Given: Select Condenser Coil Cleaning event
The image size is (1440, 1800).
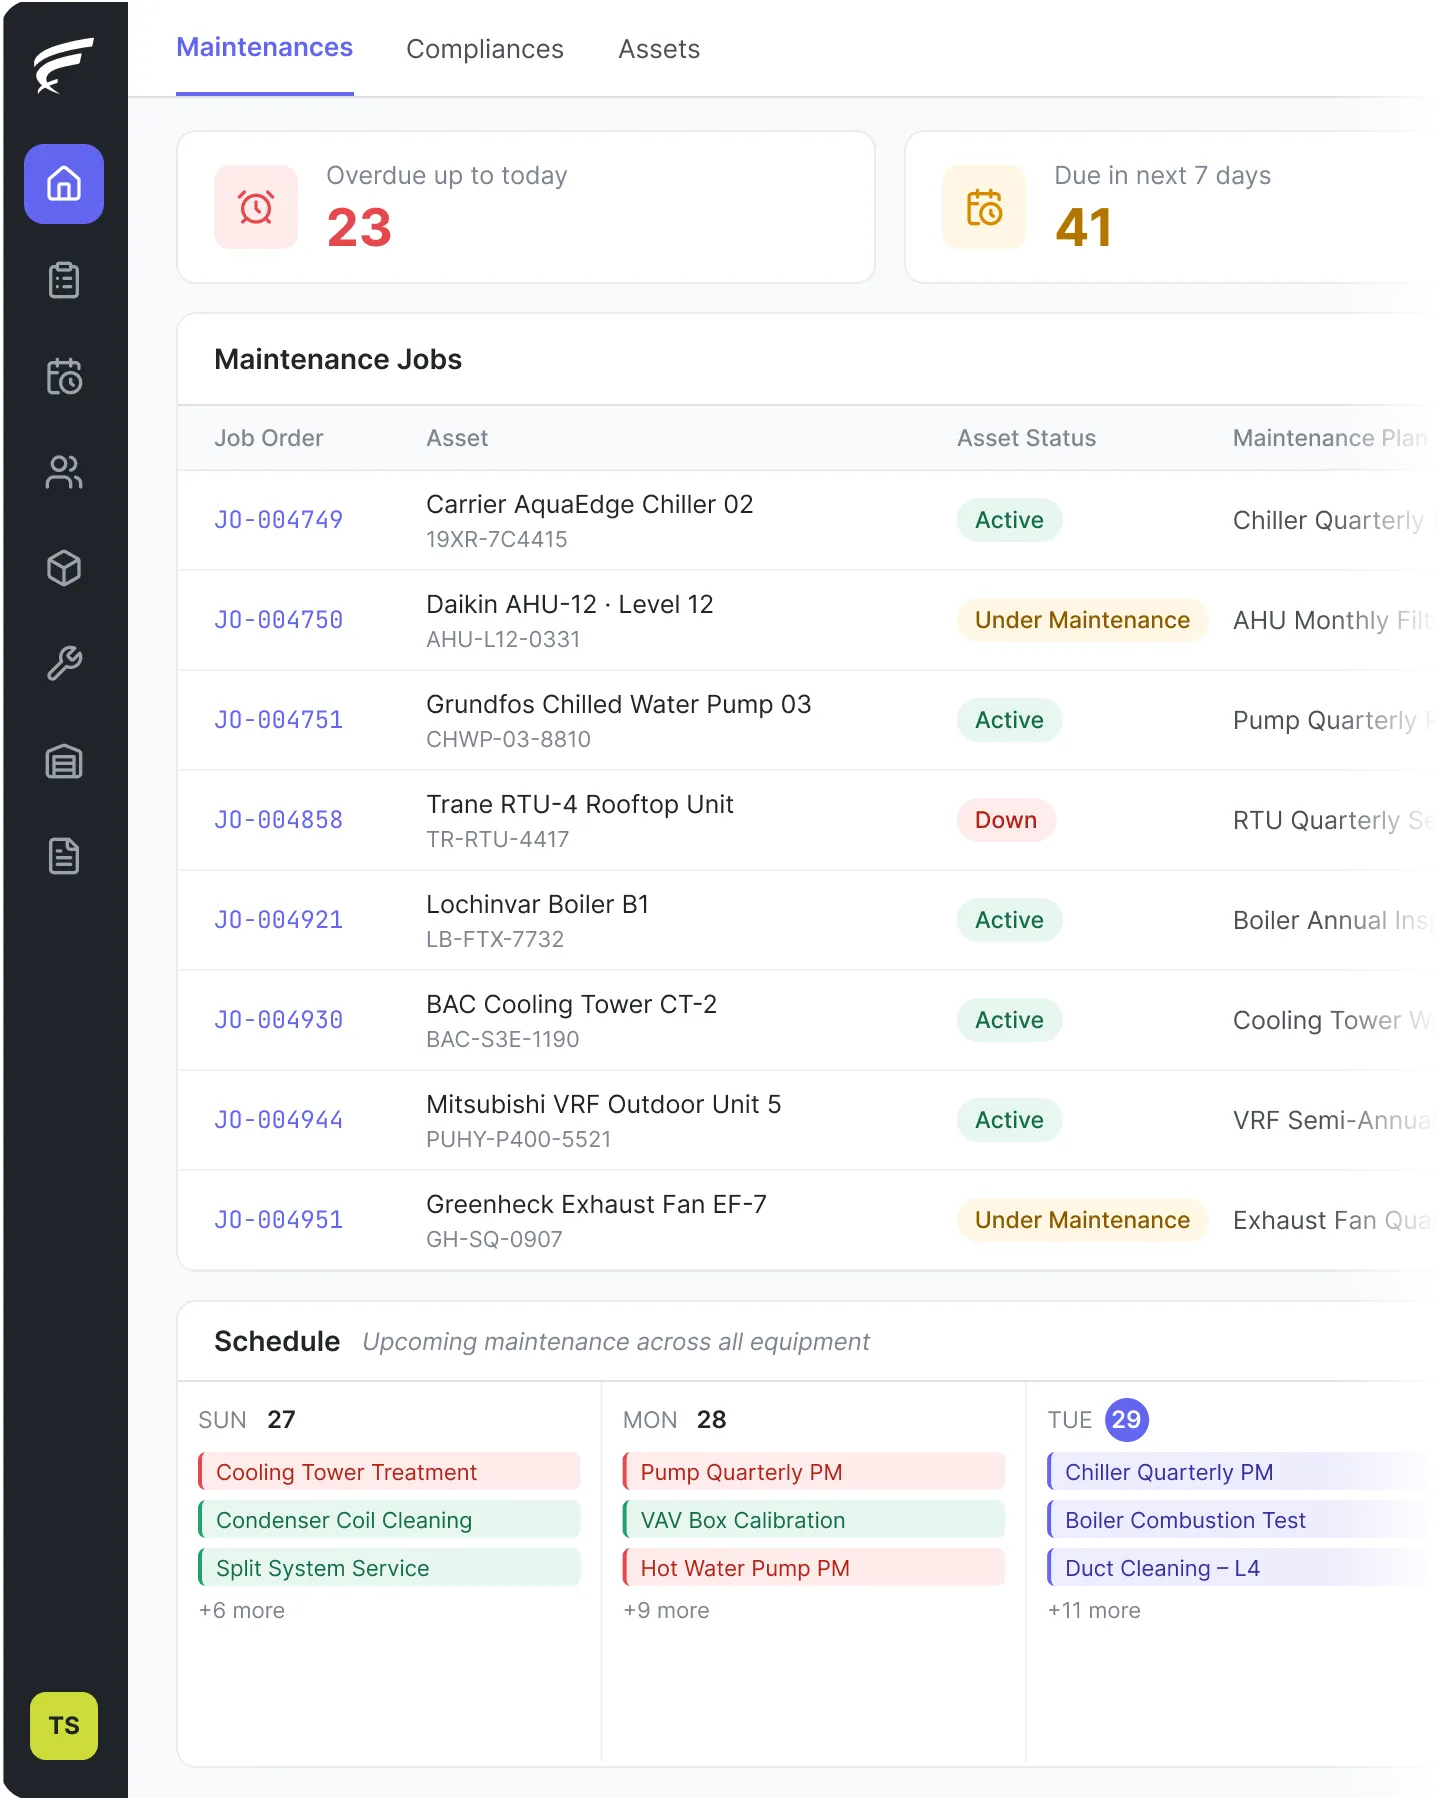Looking at the screenshot, I should tap(389, 1520).
